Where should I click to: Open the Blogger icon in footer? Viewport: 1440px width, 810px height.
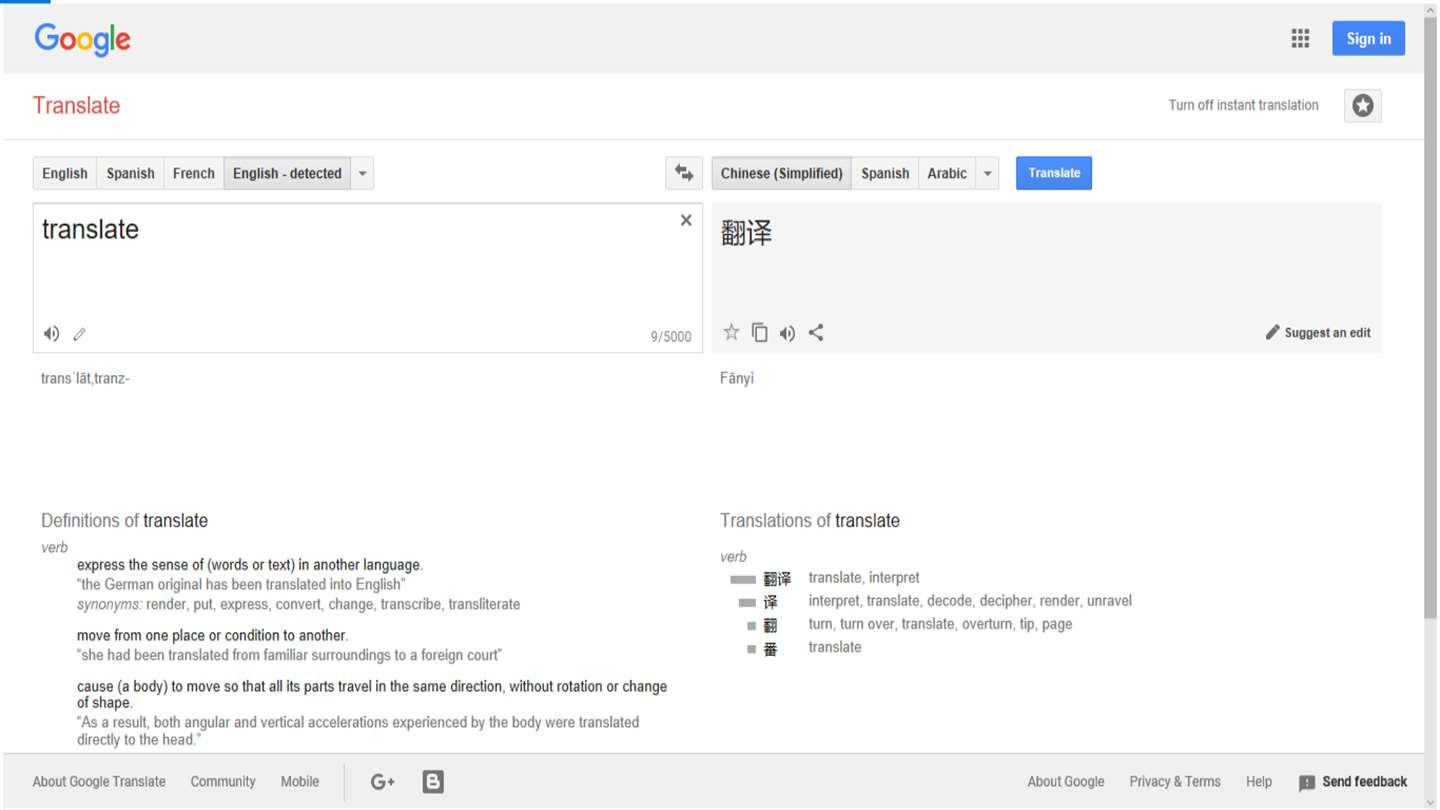click(x=433, y=782)
